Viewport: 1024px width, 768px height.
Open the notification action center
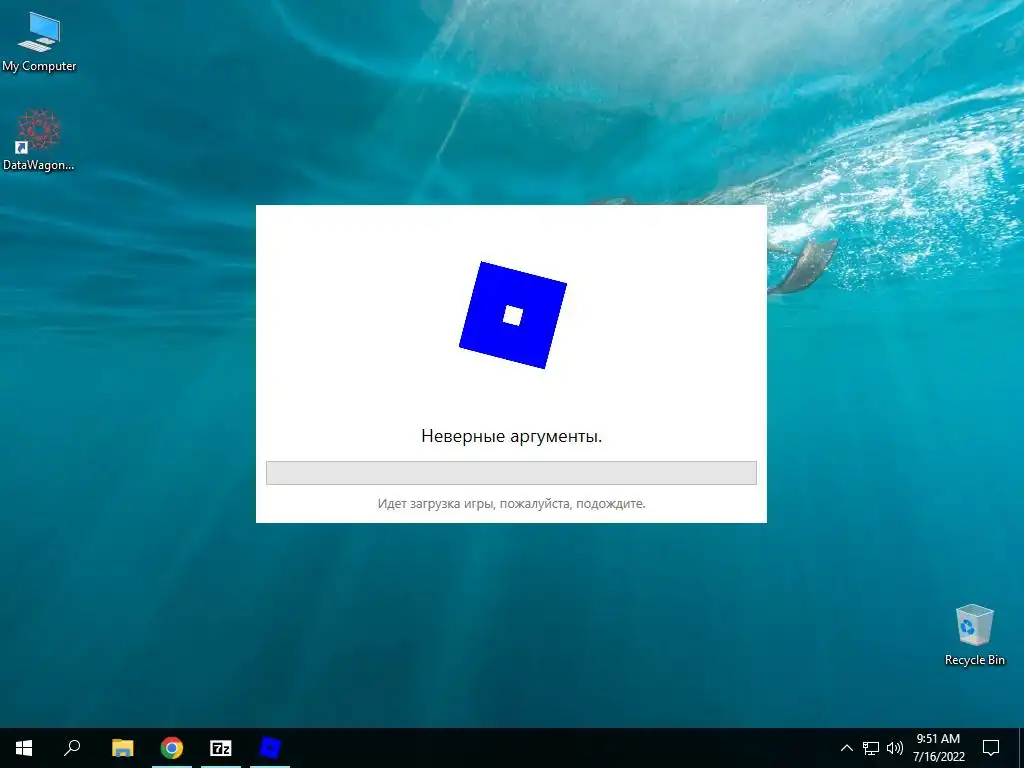point(991,748)
